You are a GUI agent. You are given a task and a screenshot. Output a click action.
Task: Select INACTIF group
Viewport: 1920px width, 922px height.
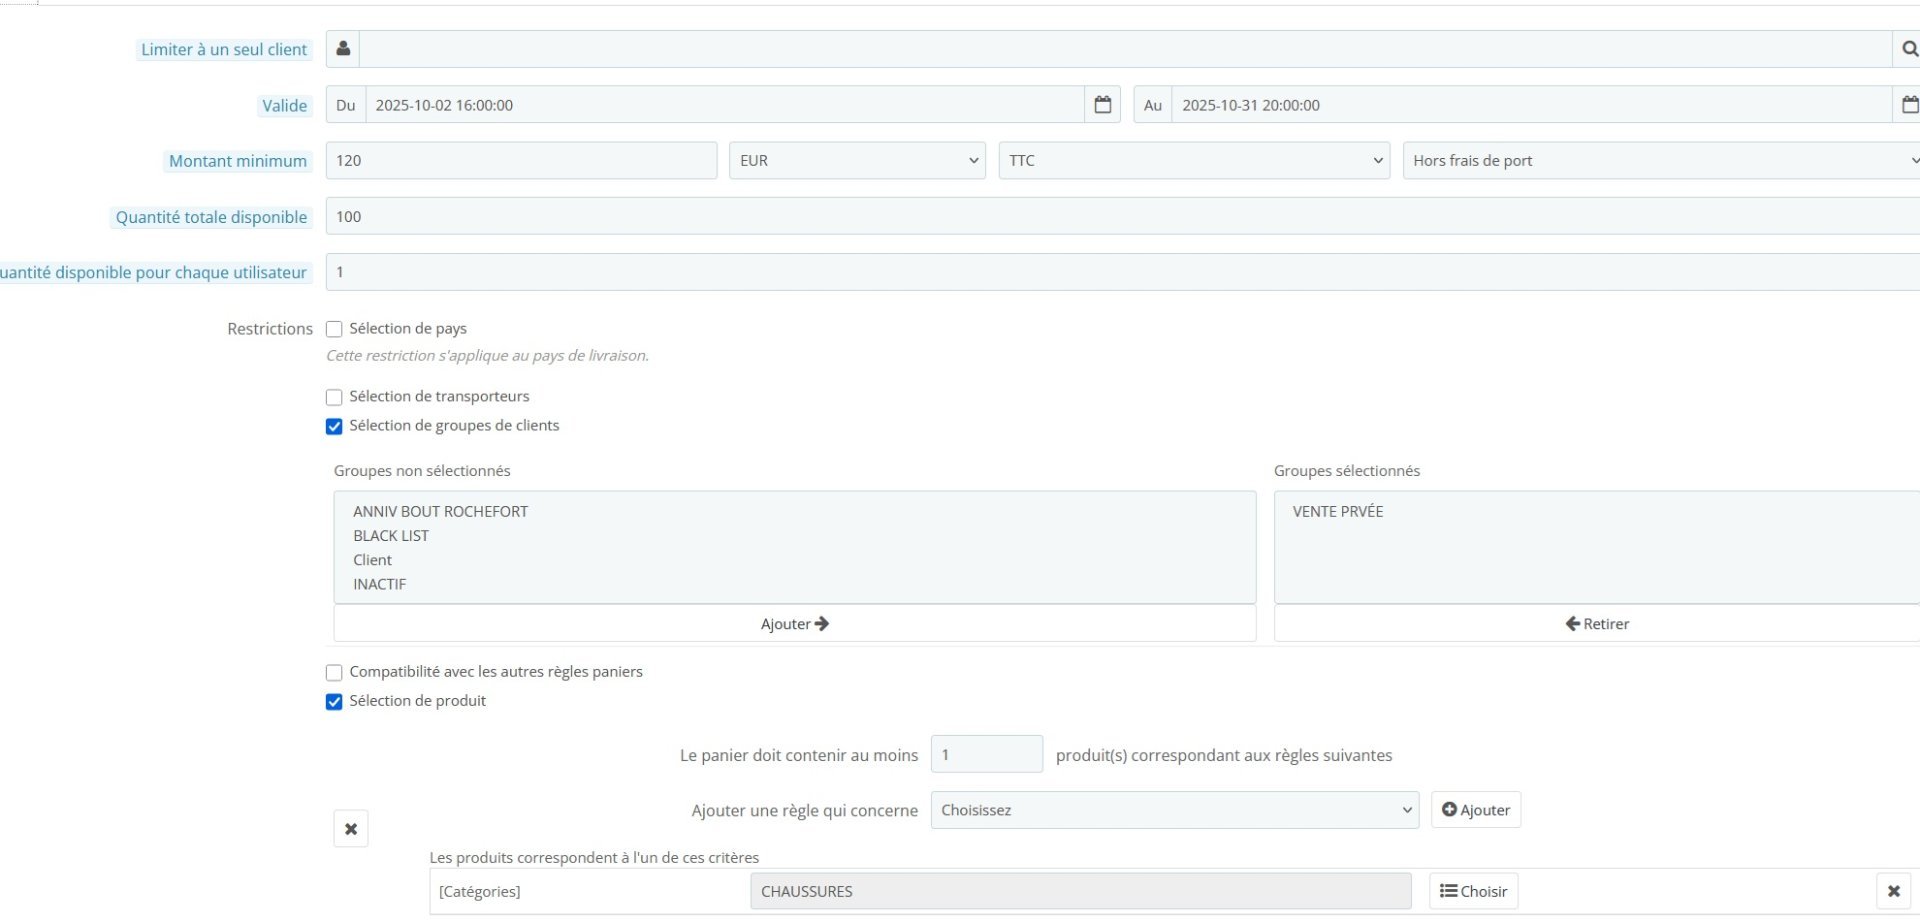(380, 584)
